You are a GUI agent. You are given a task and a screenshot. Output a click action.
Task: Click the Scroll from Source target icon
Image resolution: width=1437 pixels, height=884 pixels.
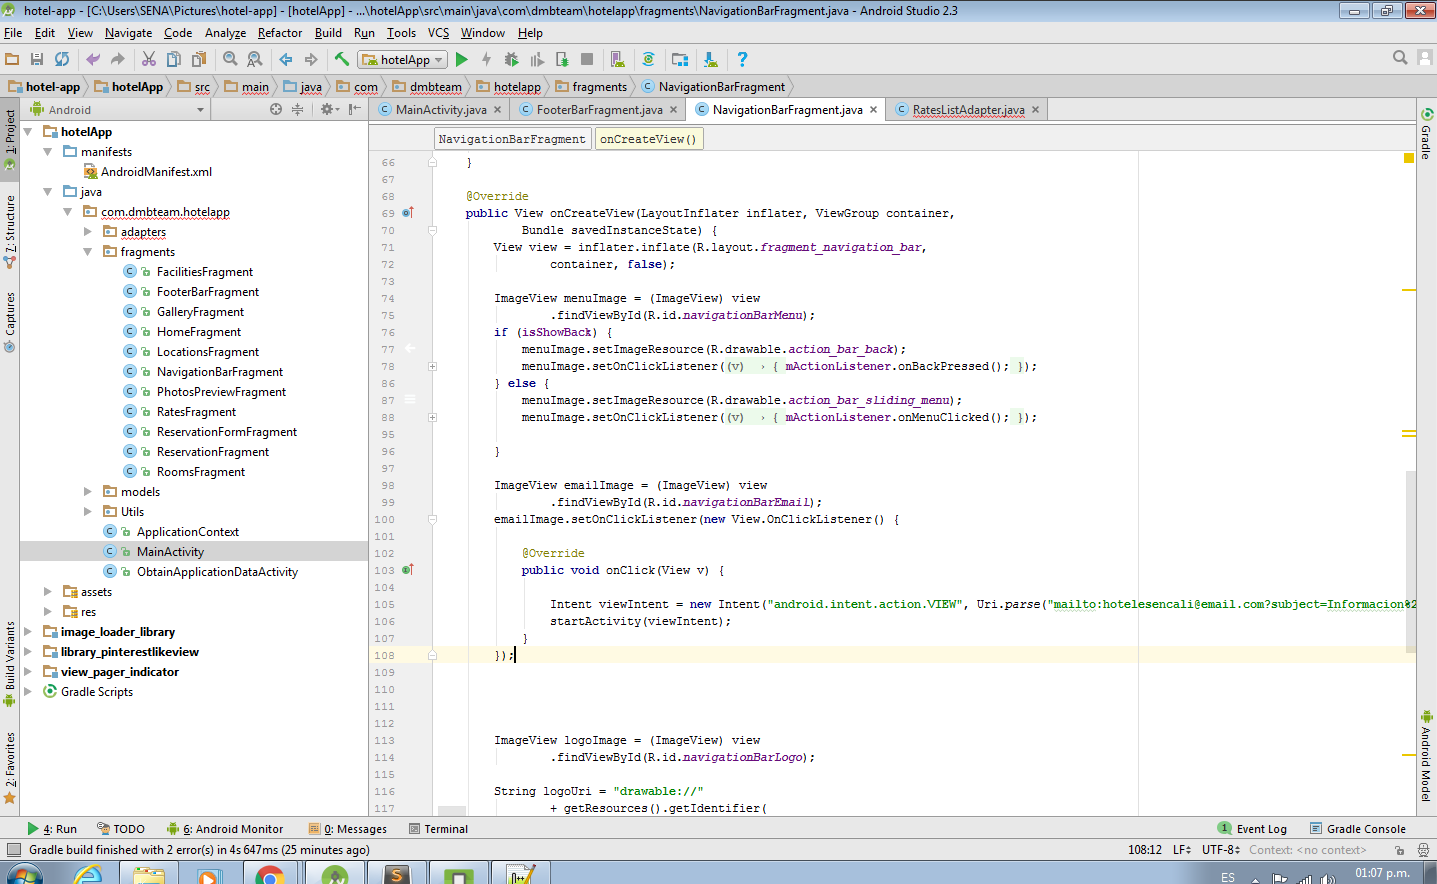[x=276, y=109]
